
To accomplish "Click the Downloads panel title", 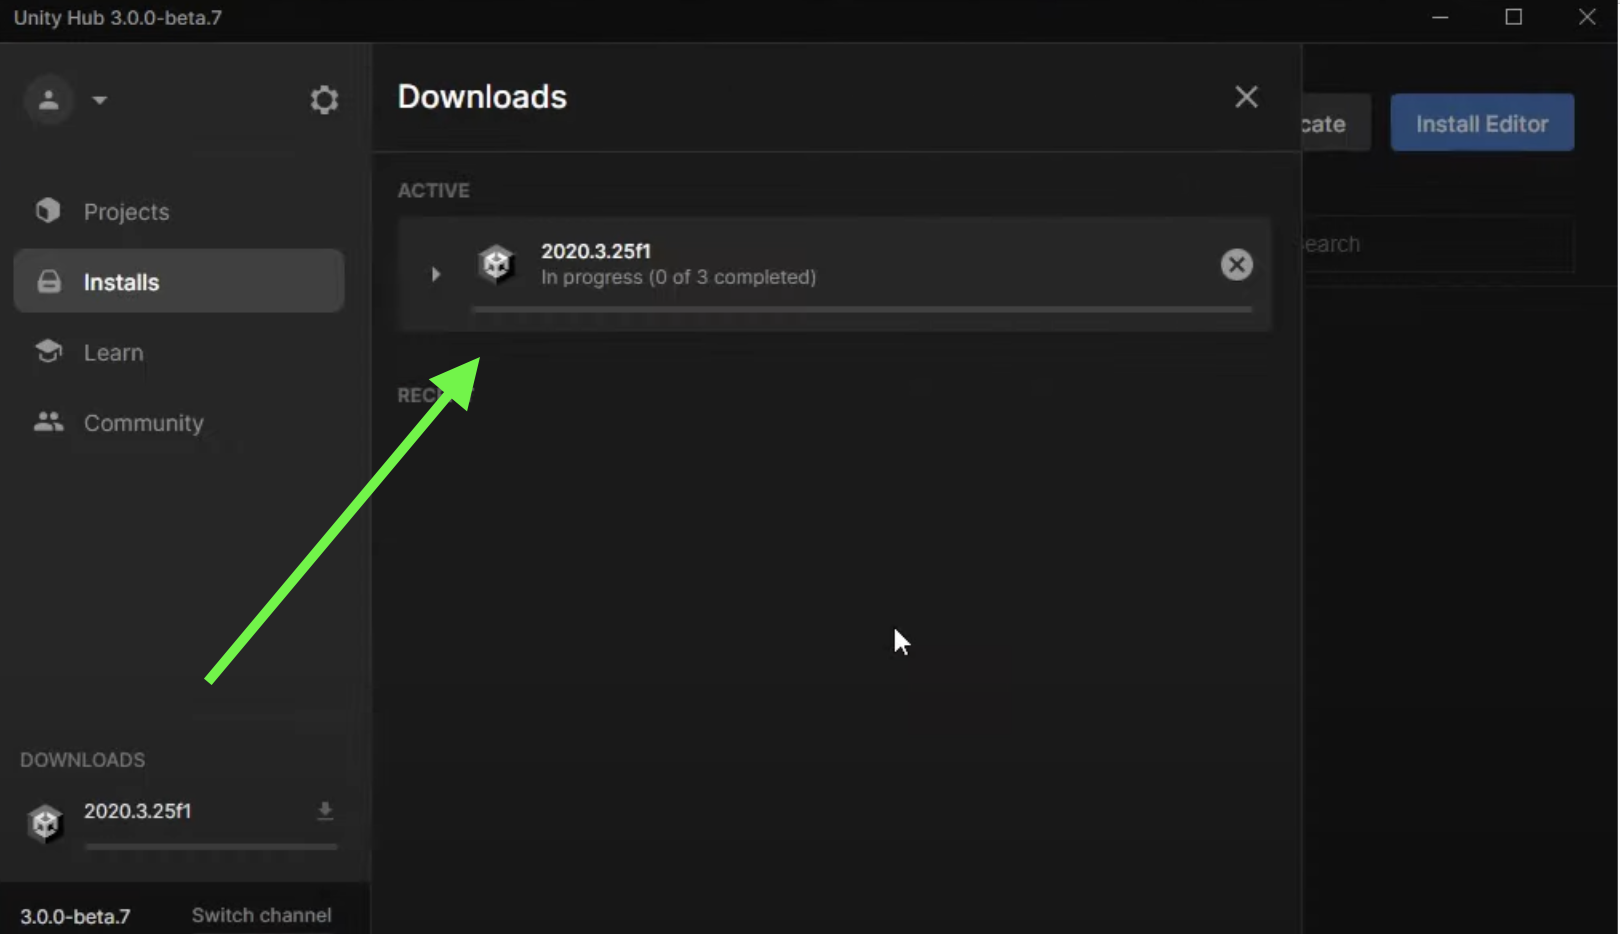I will pos(482,97).
